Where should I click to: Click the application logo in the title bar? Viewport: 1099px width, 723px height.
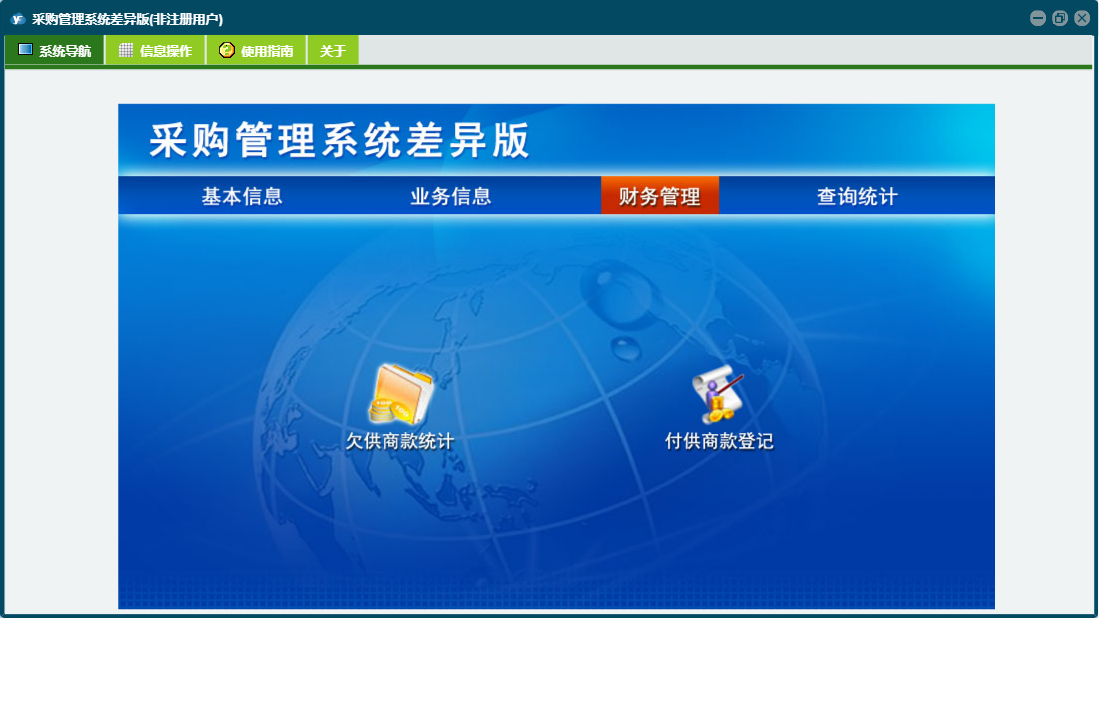17,19
